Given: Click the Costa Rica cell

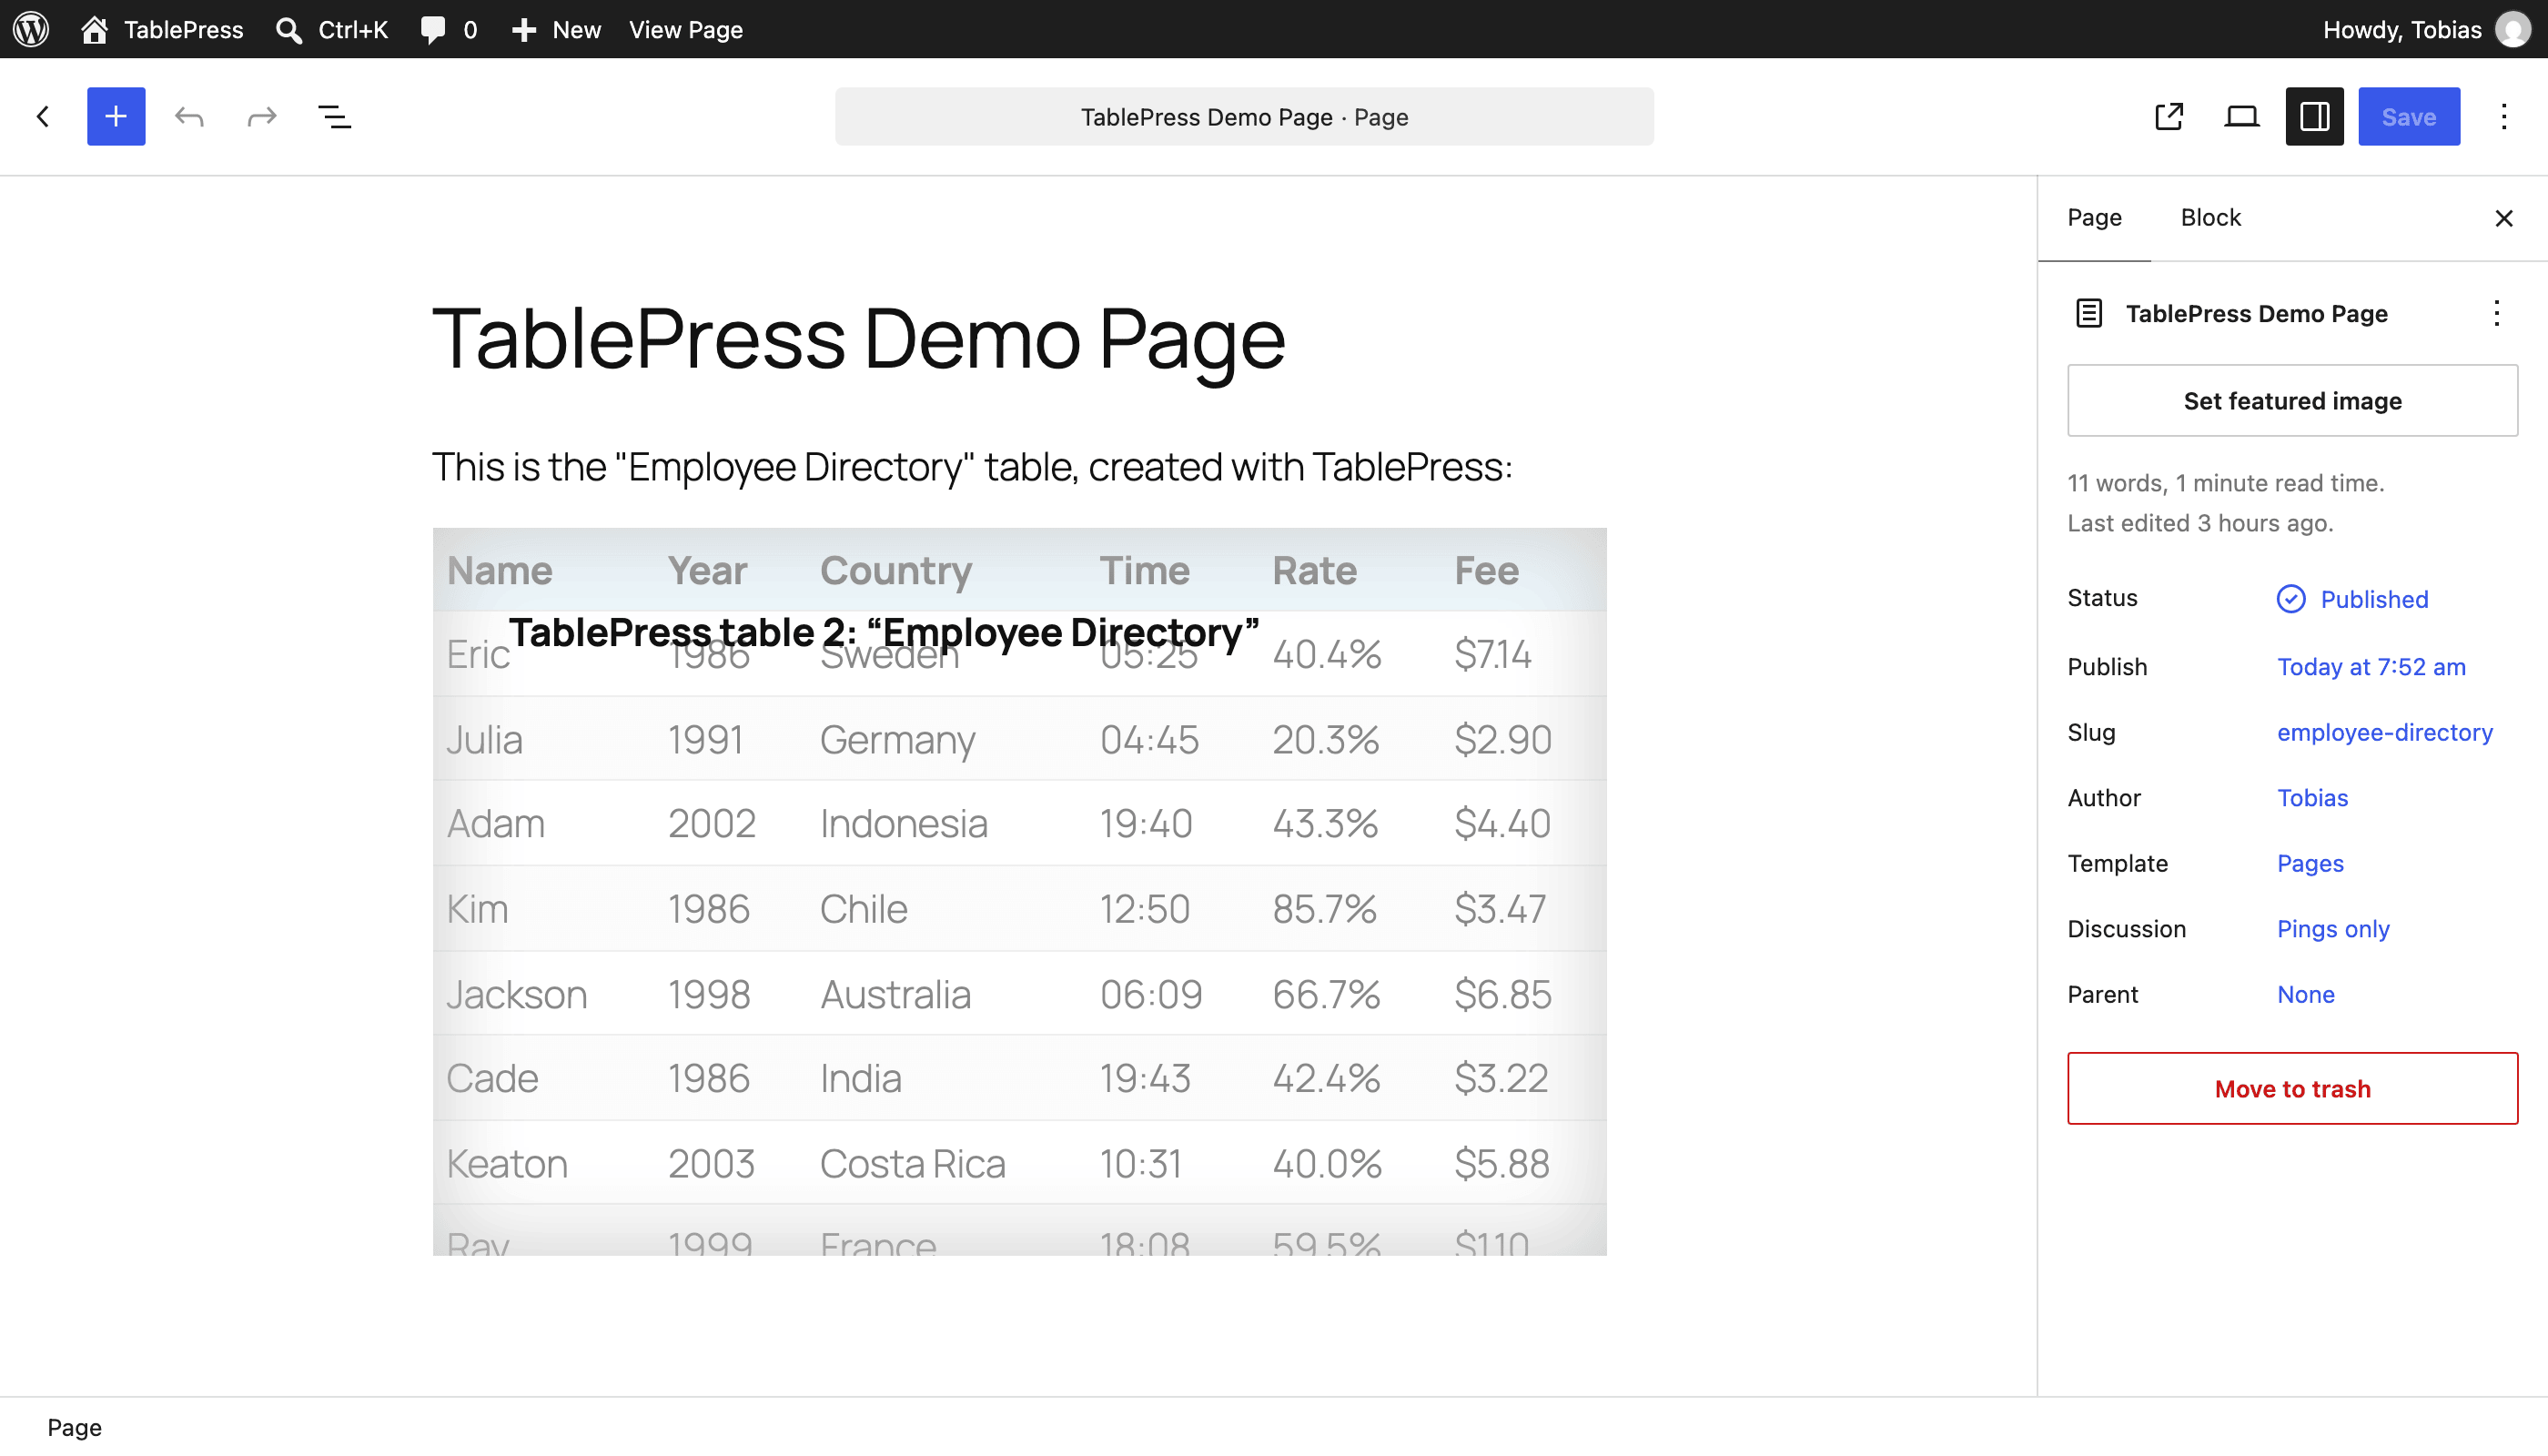Looking at the screenshot, I should click(912, 1163).
